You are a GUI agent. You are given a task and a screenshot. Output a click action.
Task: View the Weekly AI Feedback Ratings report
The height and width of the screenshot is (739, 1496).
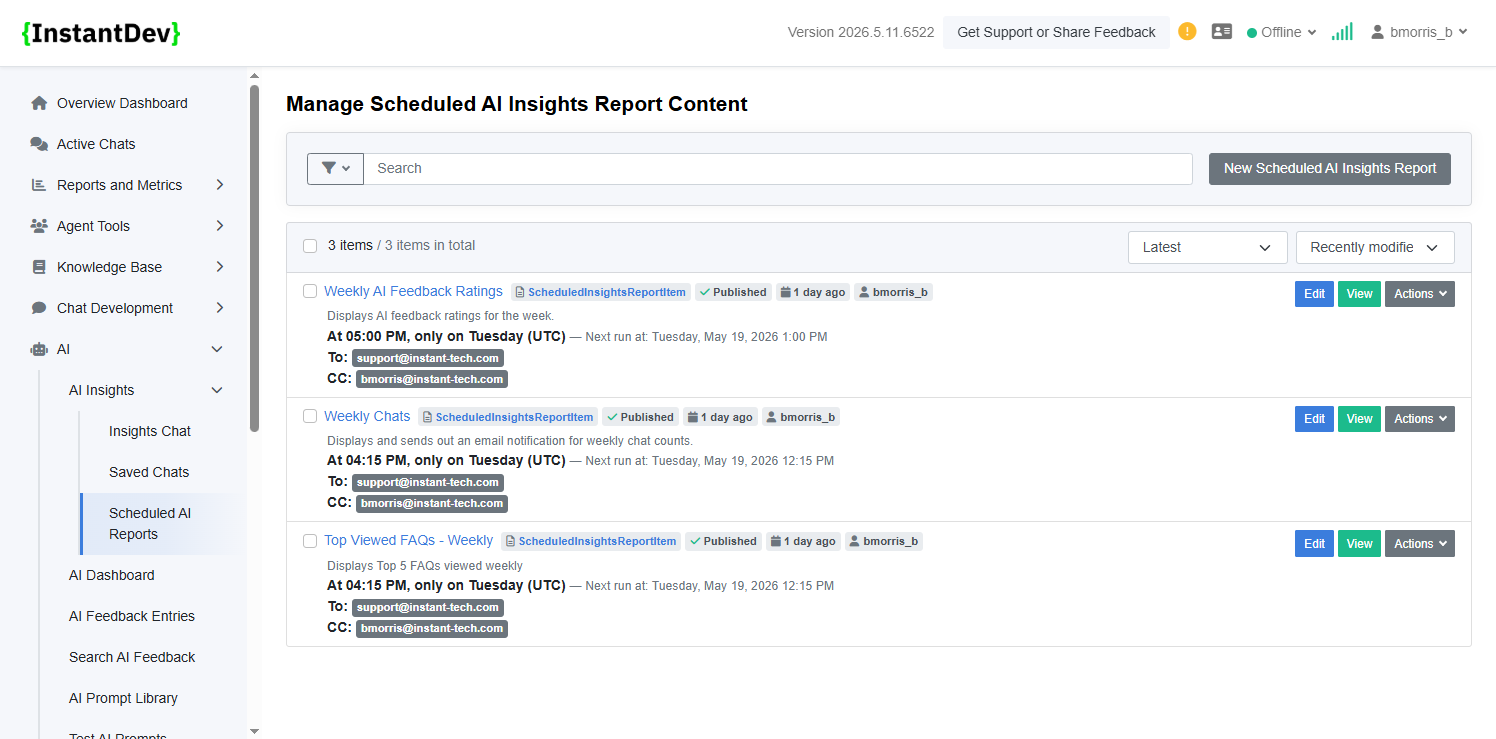coord(1359,294)
